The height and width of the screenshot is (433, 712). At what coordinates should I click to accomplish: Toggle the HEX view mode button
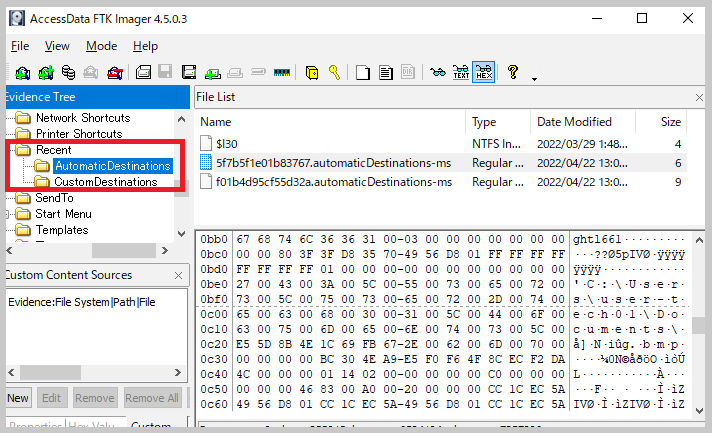coord(484,72)
